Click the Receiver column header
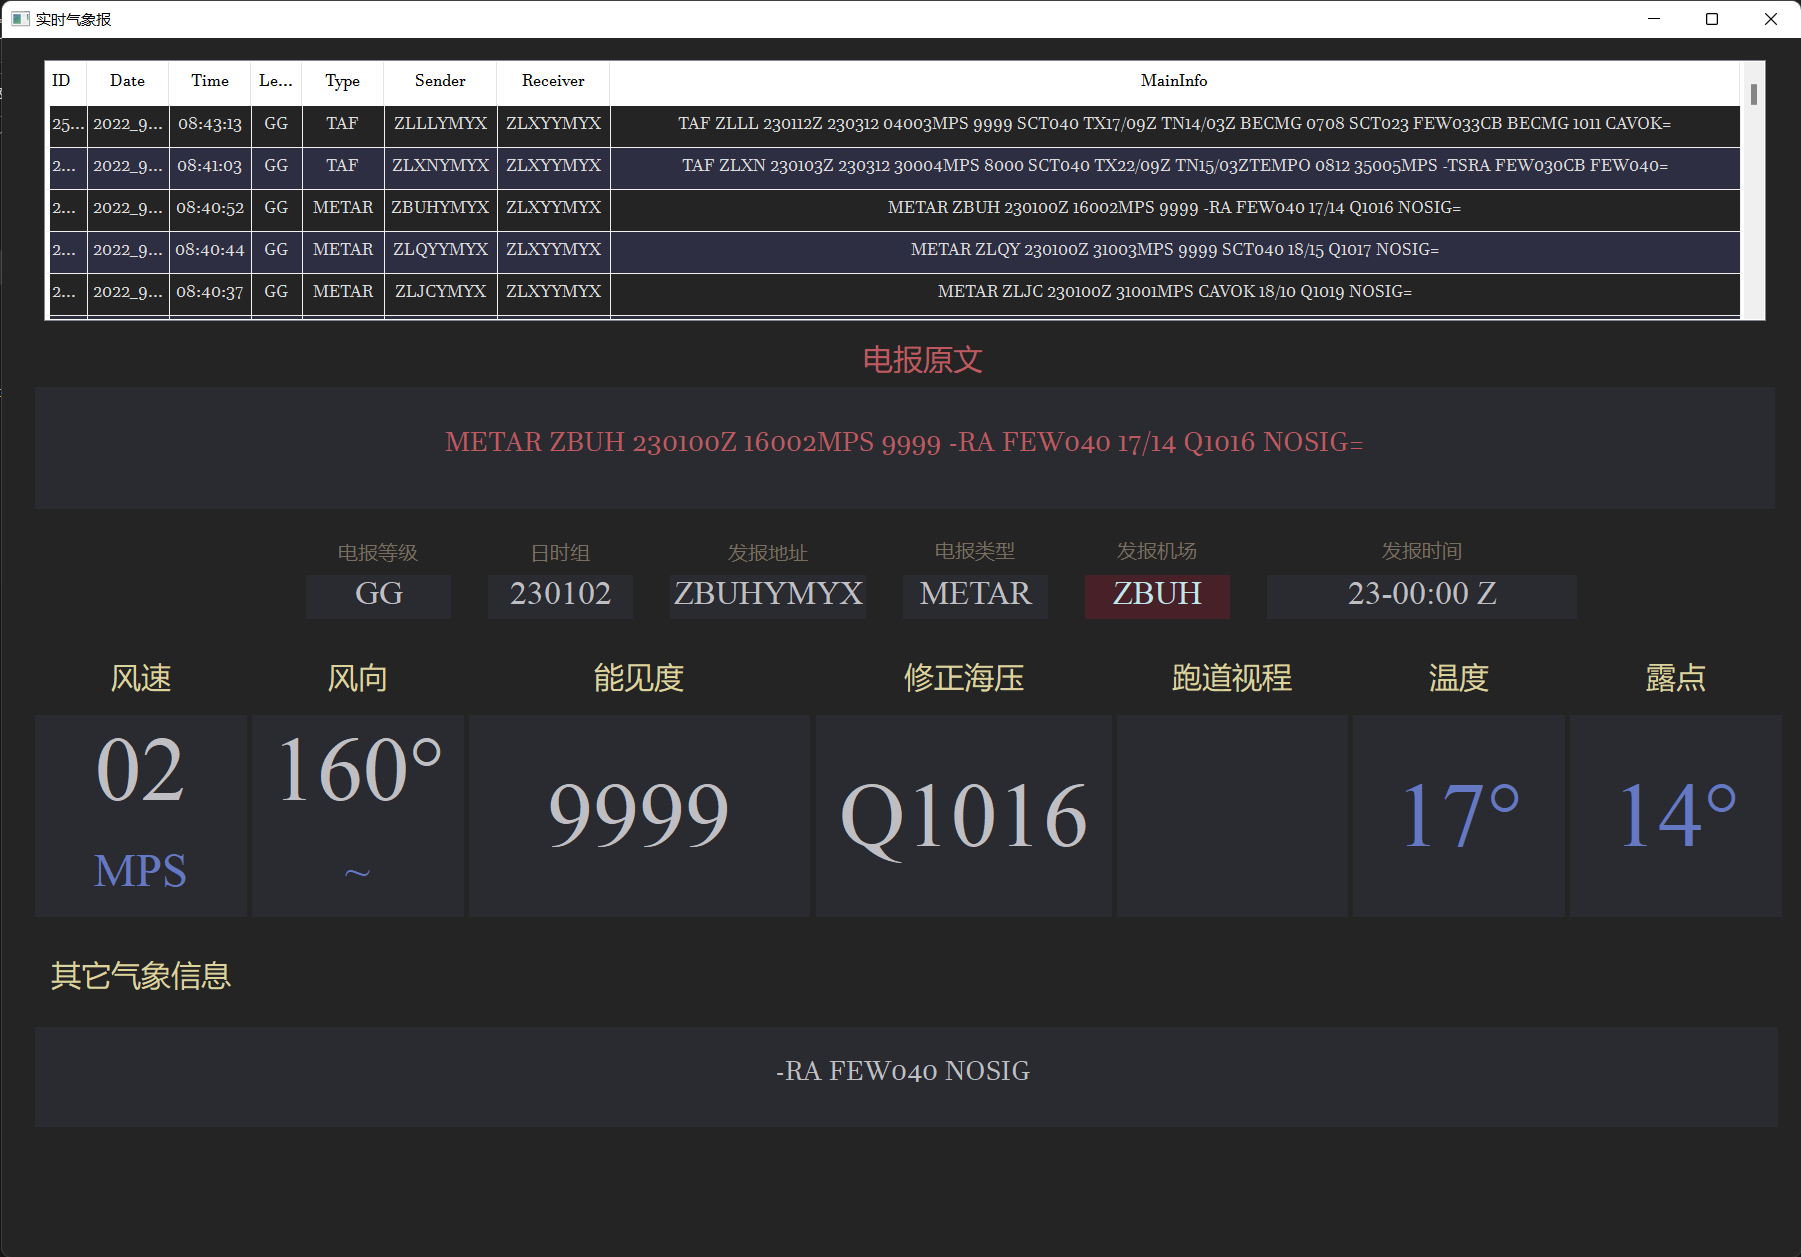The image size is (1801, 1257). pyautogui.click(x=551, y=81)
